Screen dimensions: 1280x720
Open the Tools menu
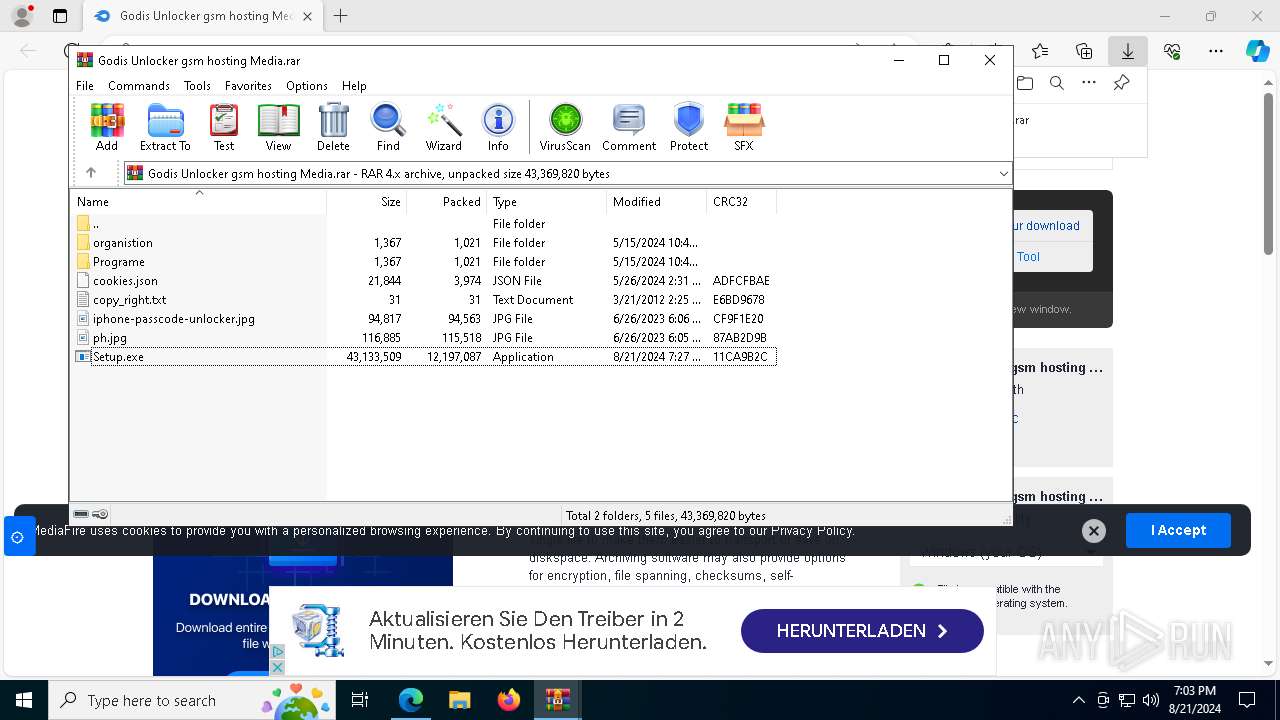click(197, 86)
